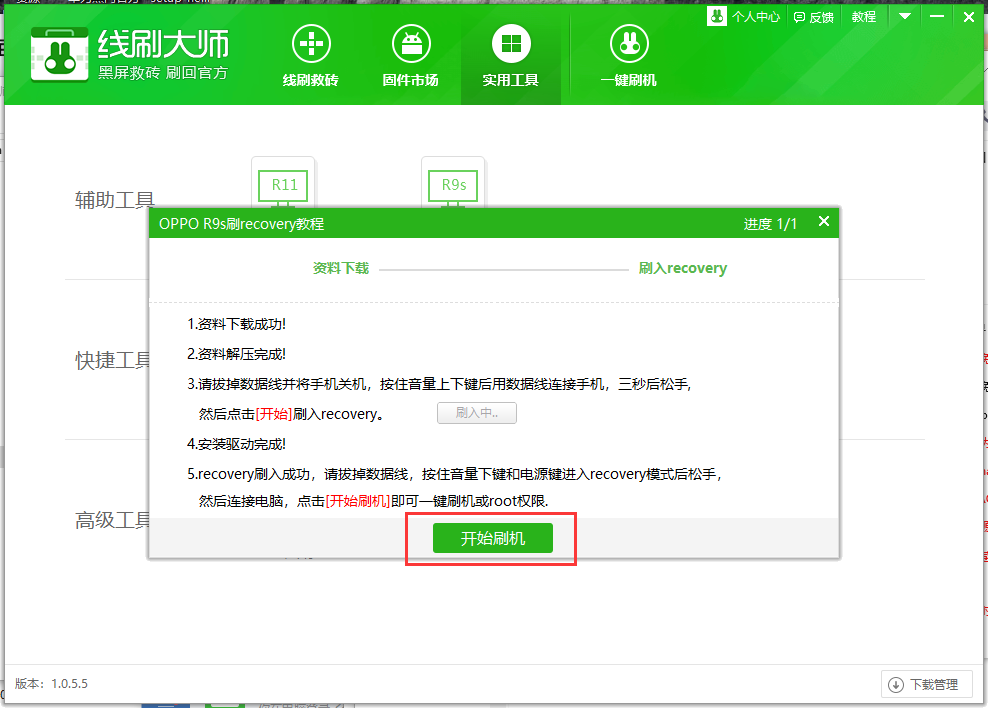Expand the title bar dropdown arrow menu
Screen dimensions: 988x708
(905, 16)
